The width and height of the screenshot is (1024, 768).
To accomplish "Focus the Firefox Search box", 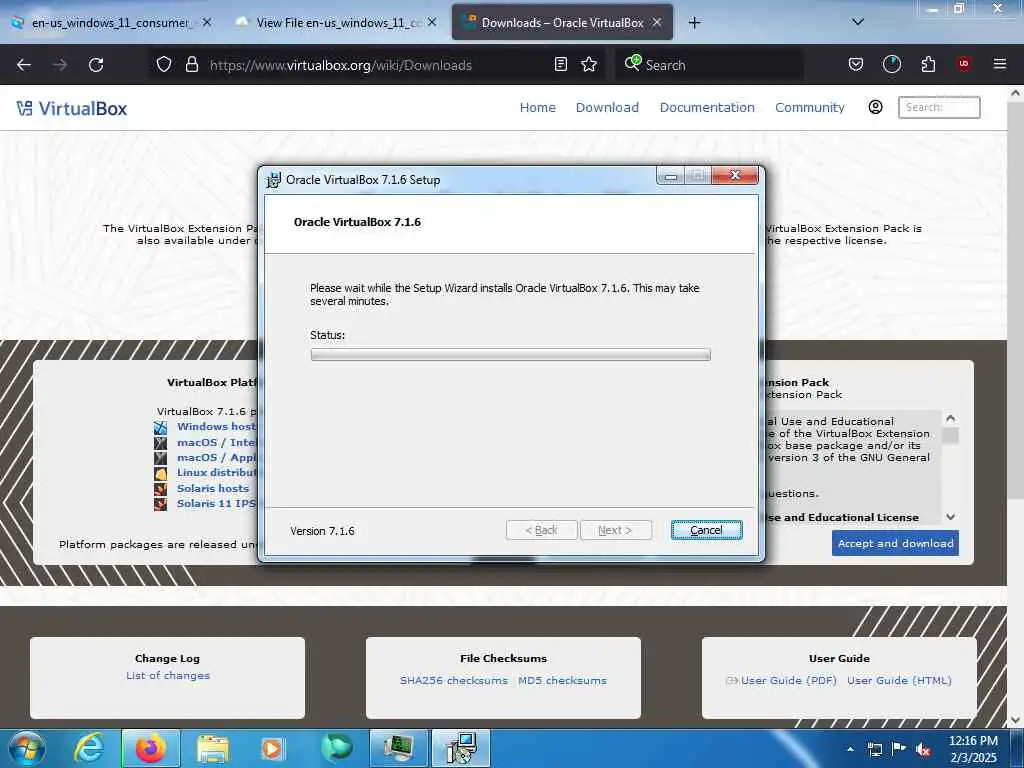I will point(710,65).
